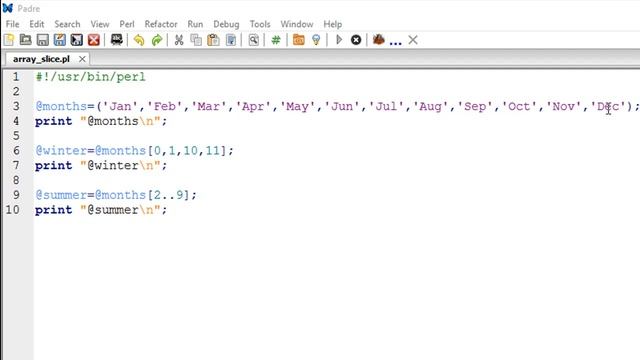Open the Perl menu
Screen dimensions: 640x360
(127, 24)
